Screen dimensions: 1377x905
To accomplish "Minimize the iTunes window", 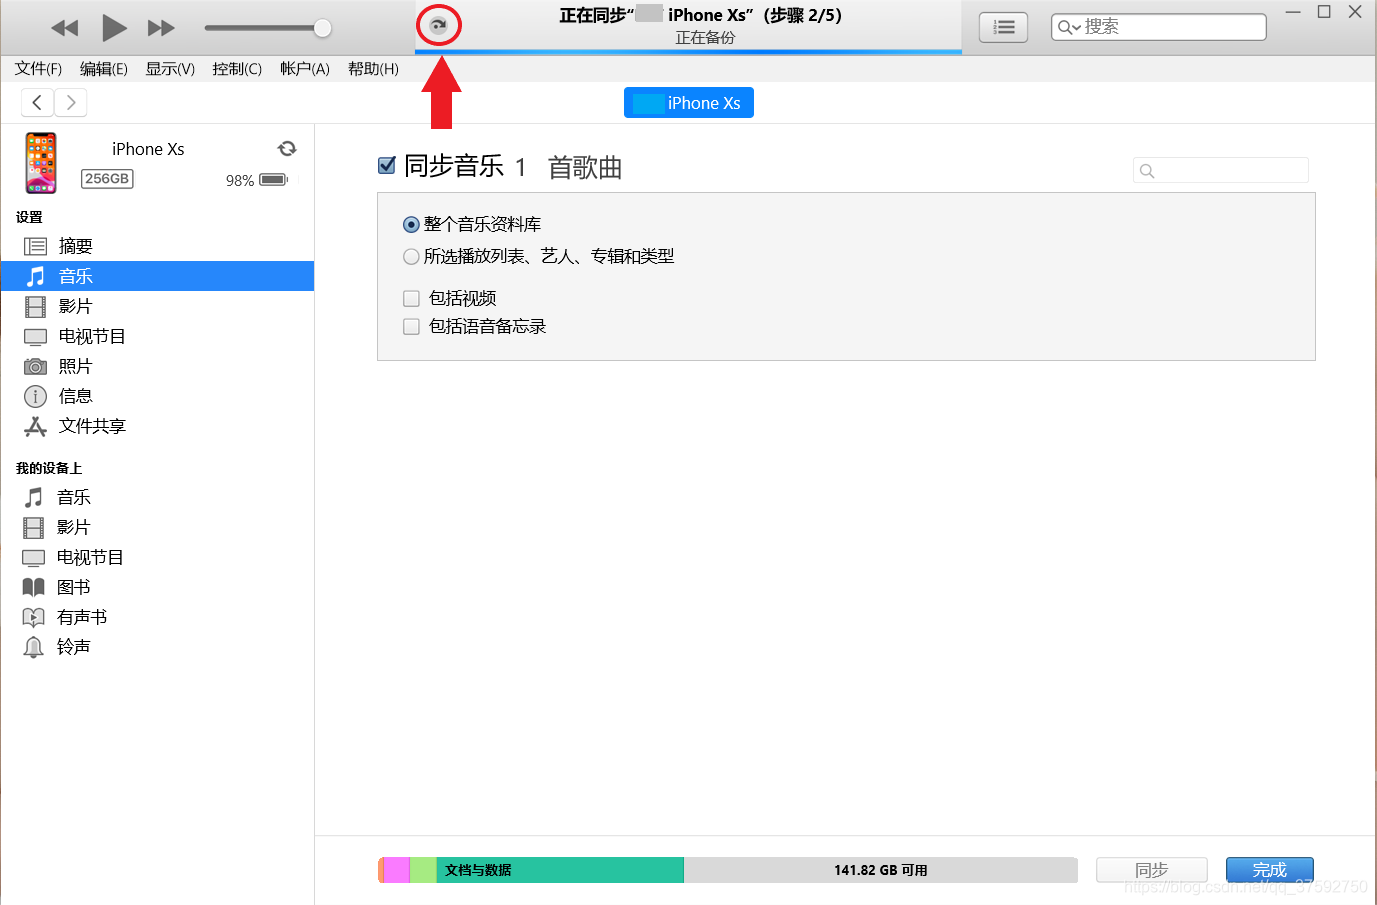I will point(1293,12).
